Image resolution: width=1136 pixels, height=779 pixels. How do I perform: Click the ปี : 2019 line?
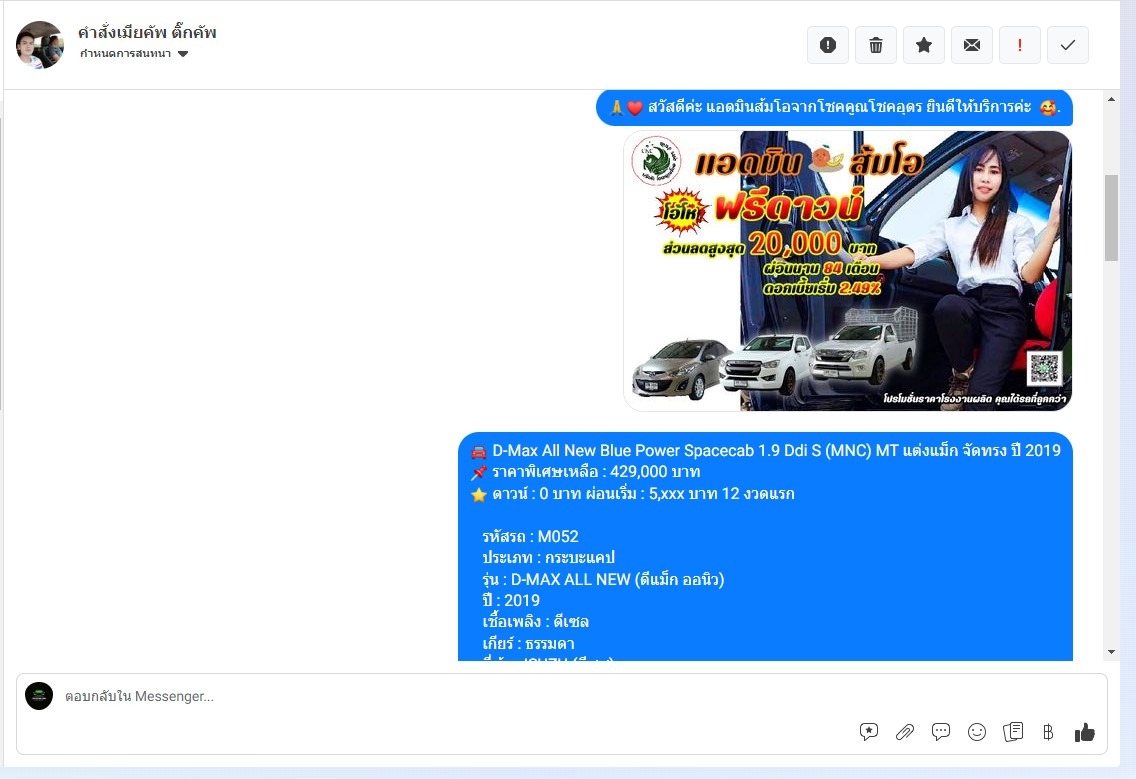[x=511, y=600]
